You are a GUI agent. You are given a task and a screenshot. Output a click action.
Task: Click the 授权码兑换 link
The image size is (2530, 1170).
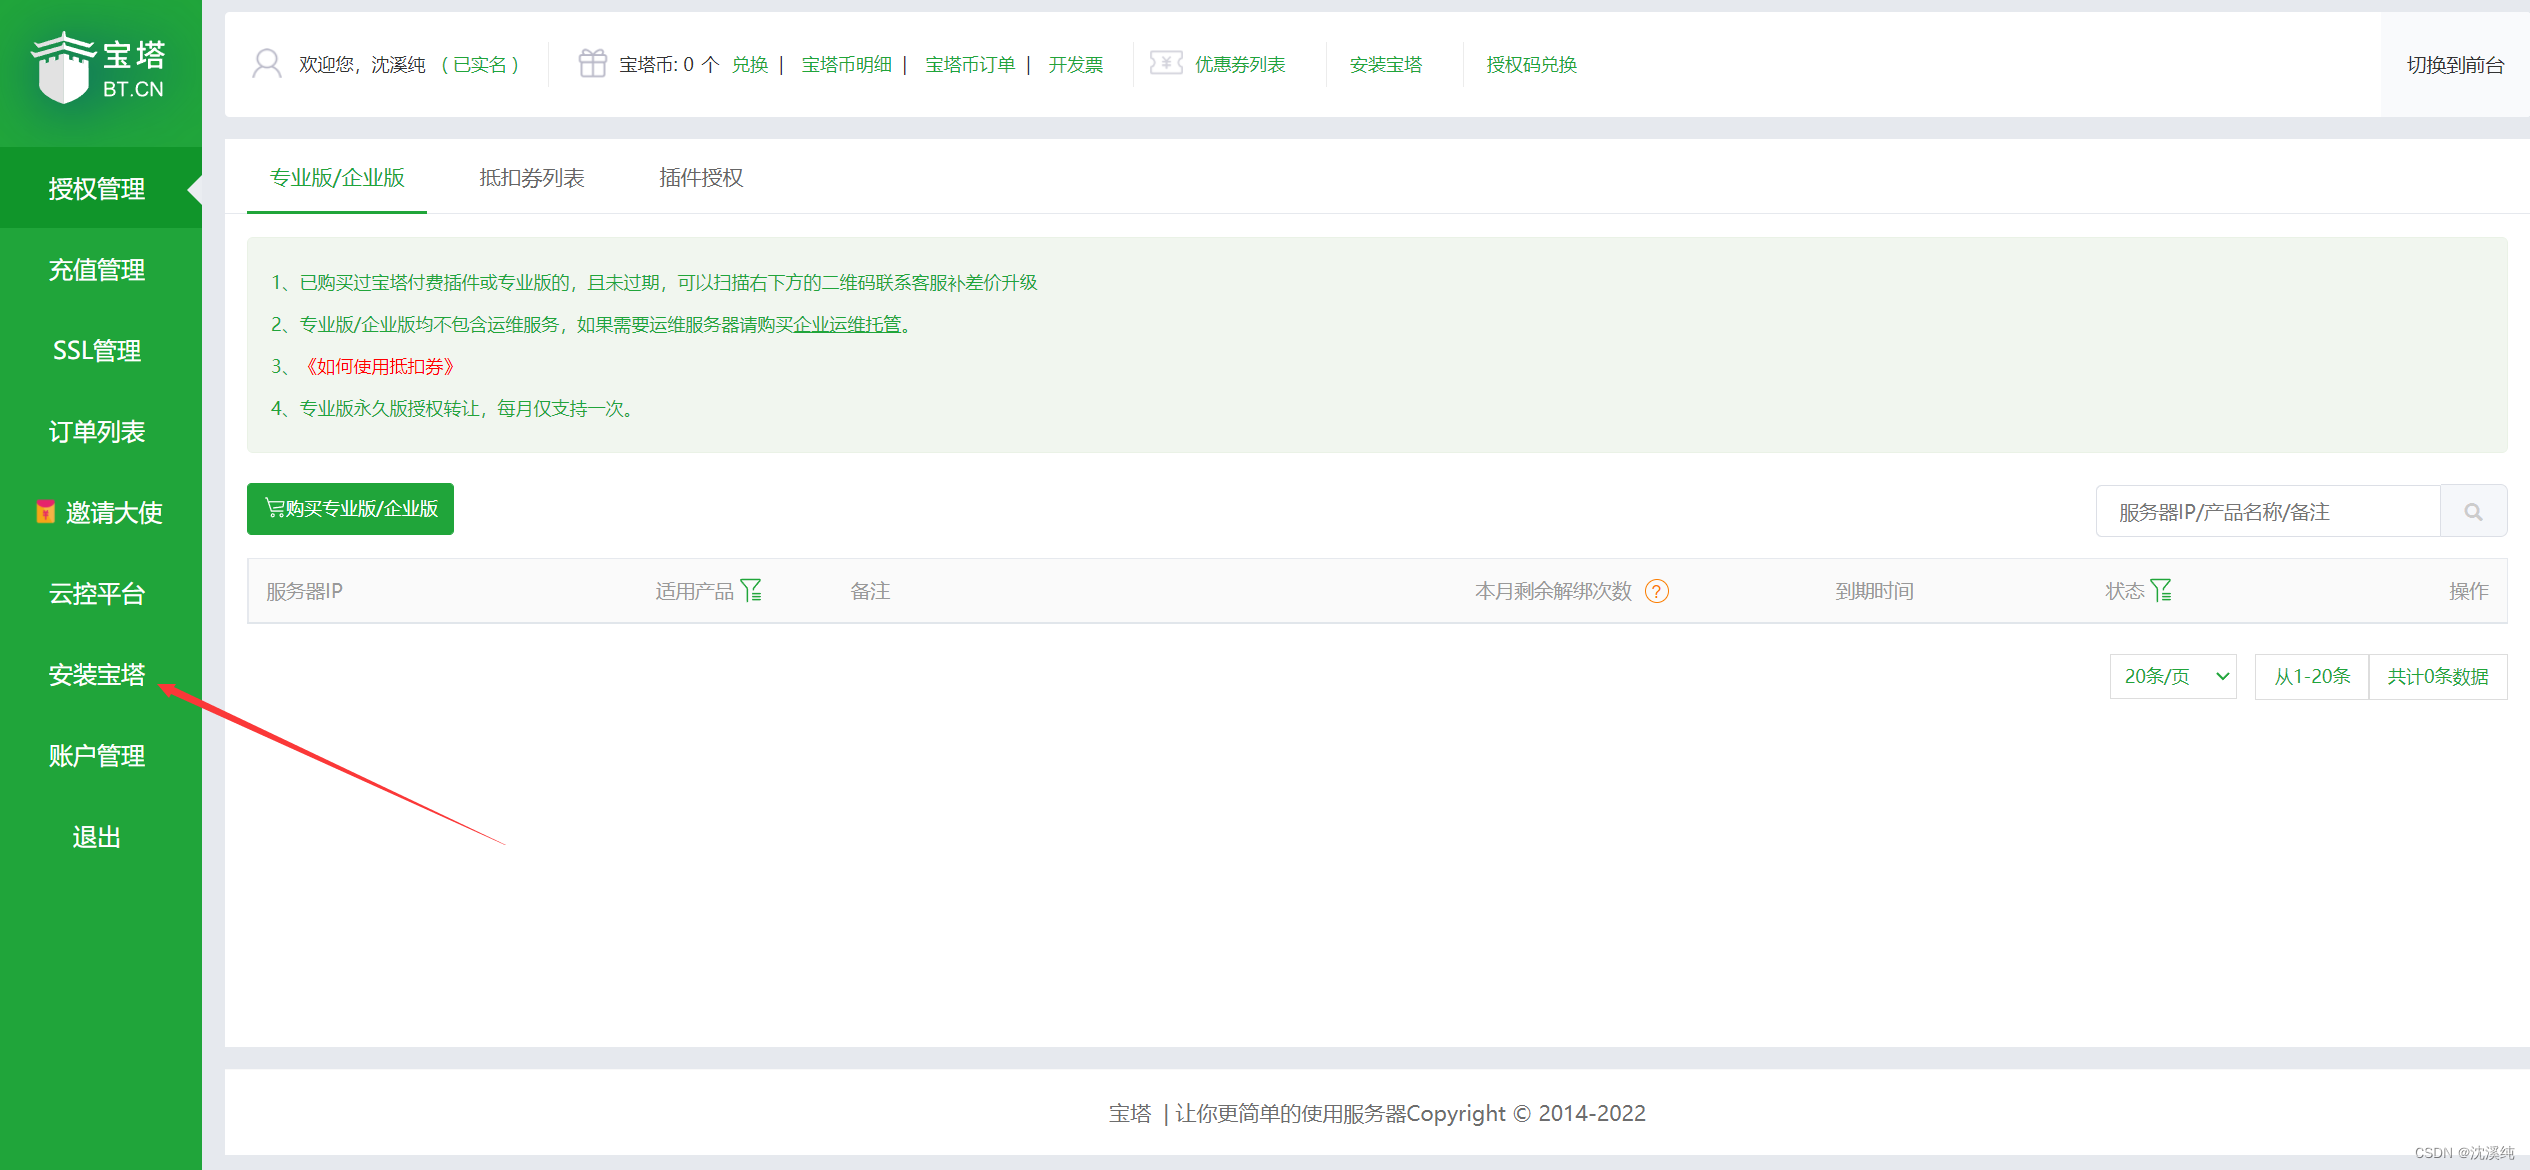click(x=1531, y=65)
